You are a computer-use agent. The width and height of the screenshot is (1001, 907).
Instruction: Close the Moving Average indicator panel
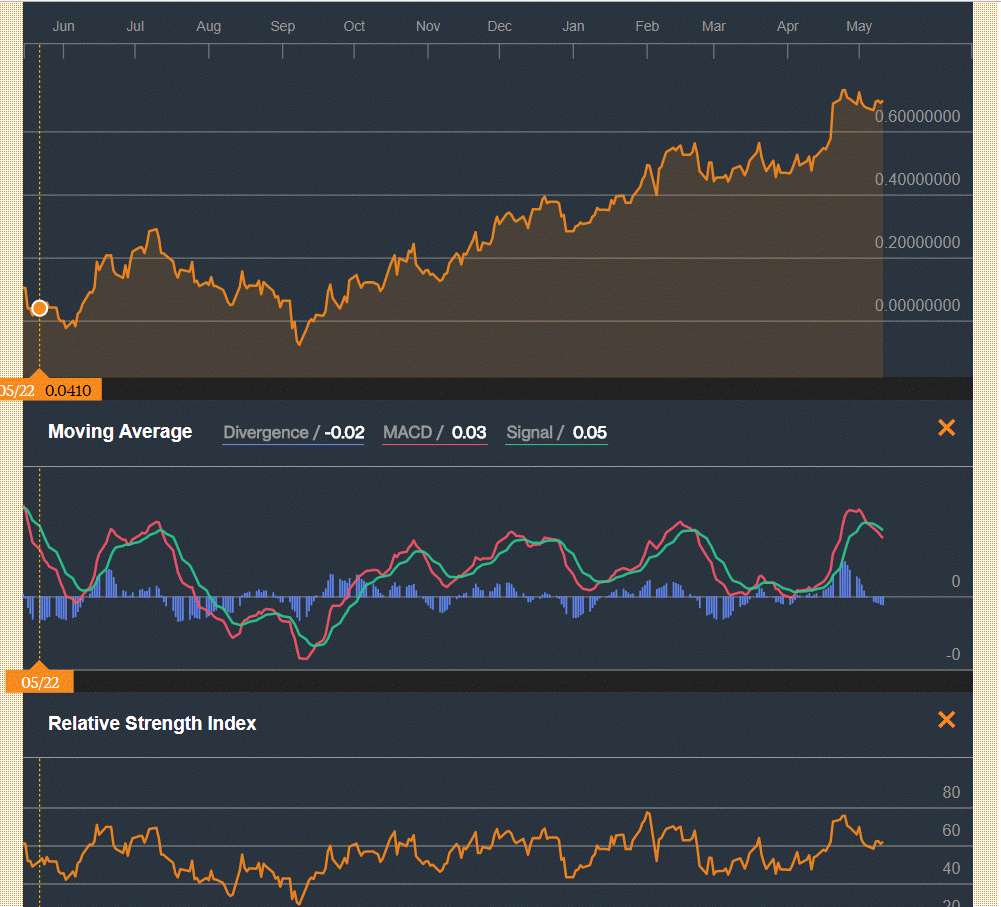coord(946,428)
